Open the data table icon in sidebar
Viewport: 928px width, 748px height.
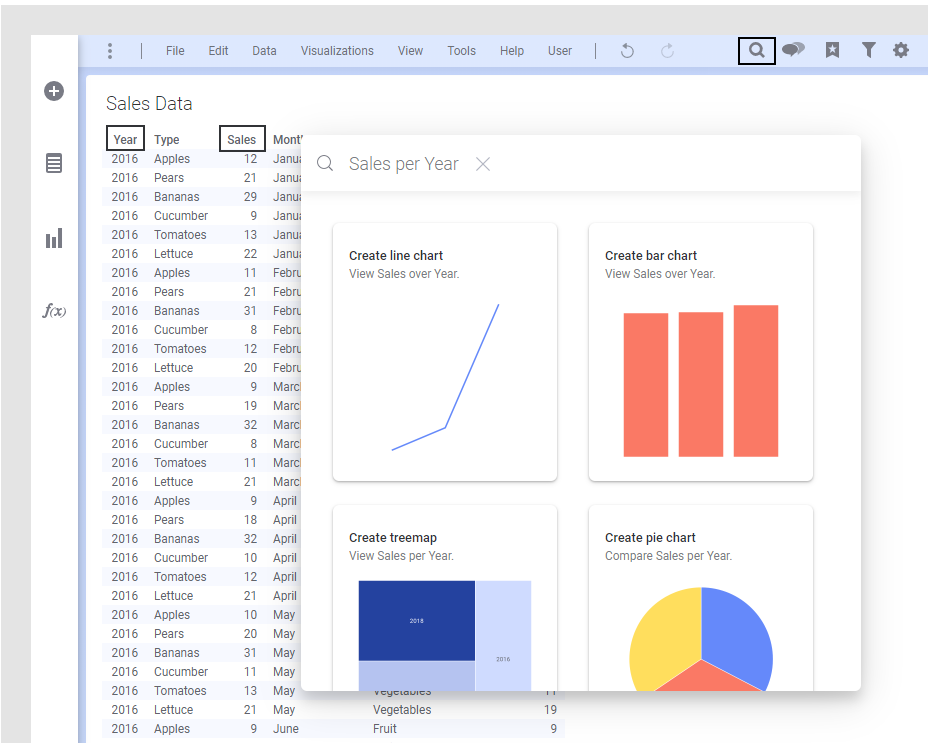[54, 163]
